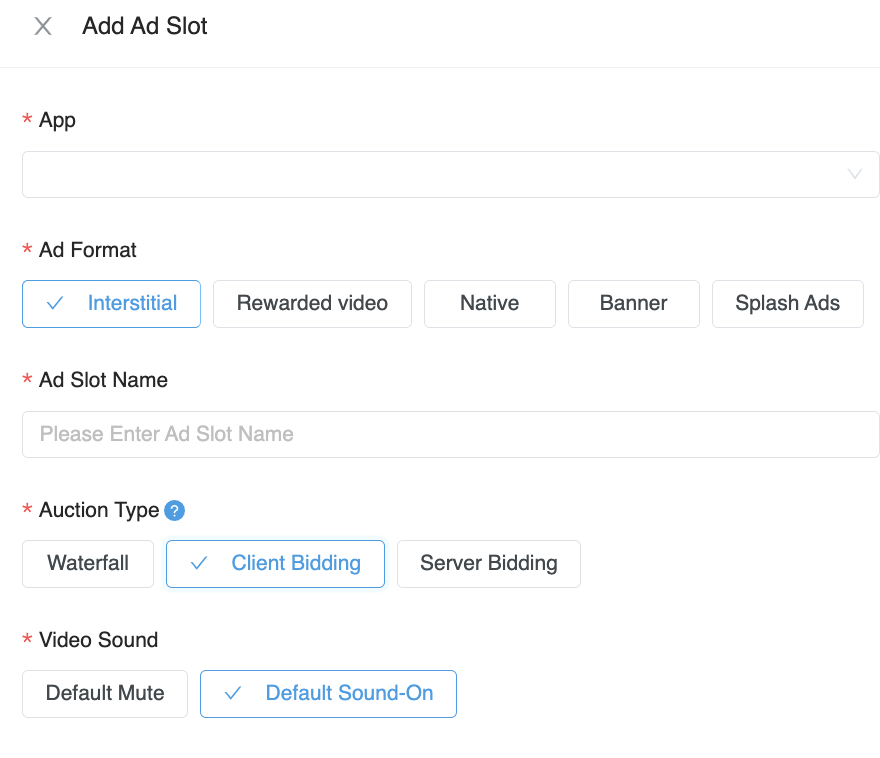Select the Splash Ads format
880x758 pixels.
click(x=787, y=303)
